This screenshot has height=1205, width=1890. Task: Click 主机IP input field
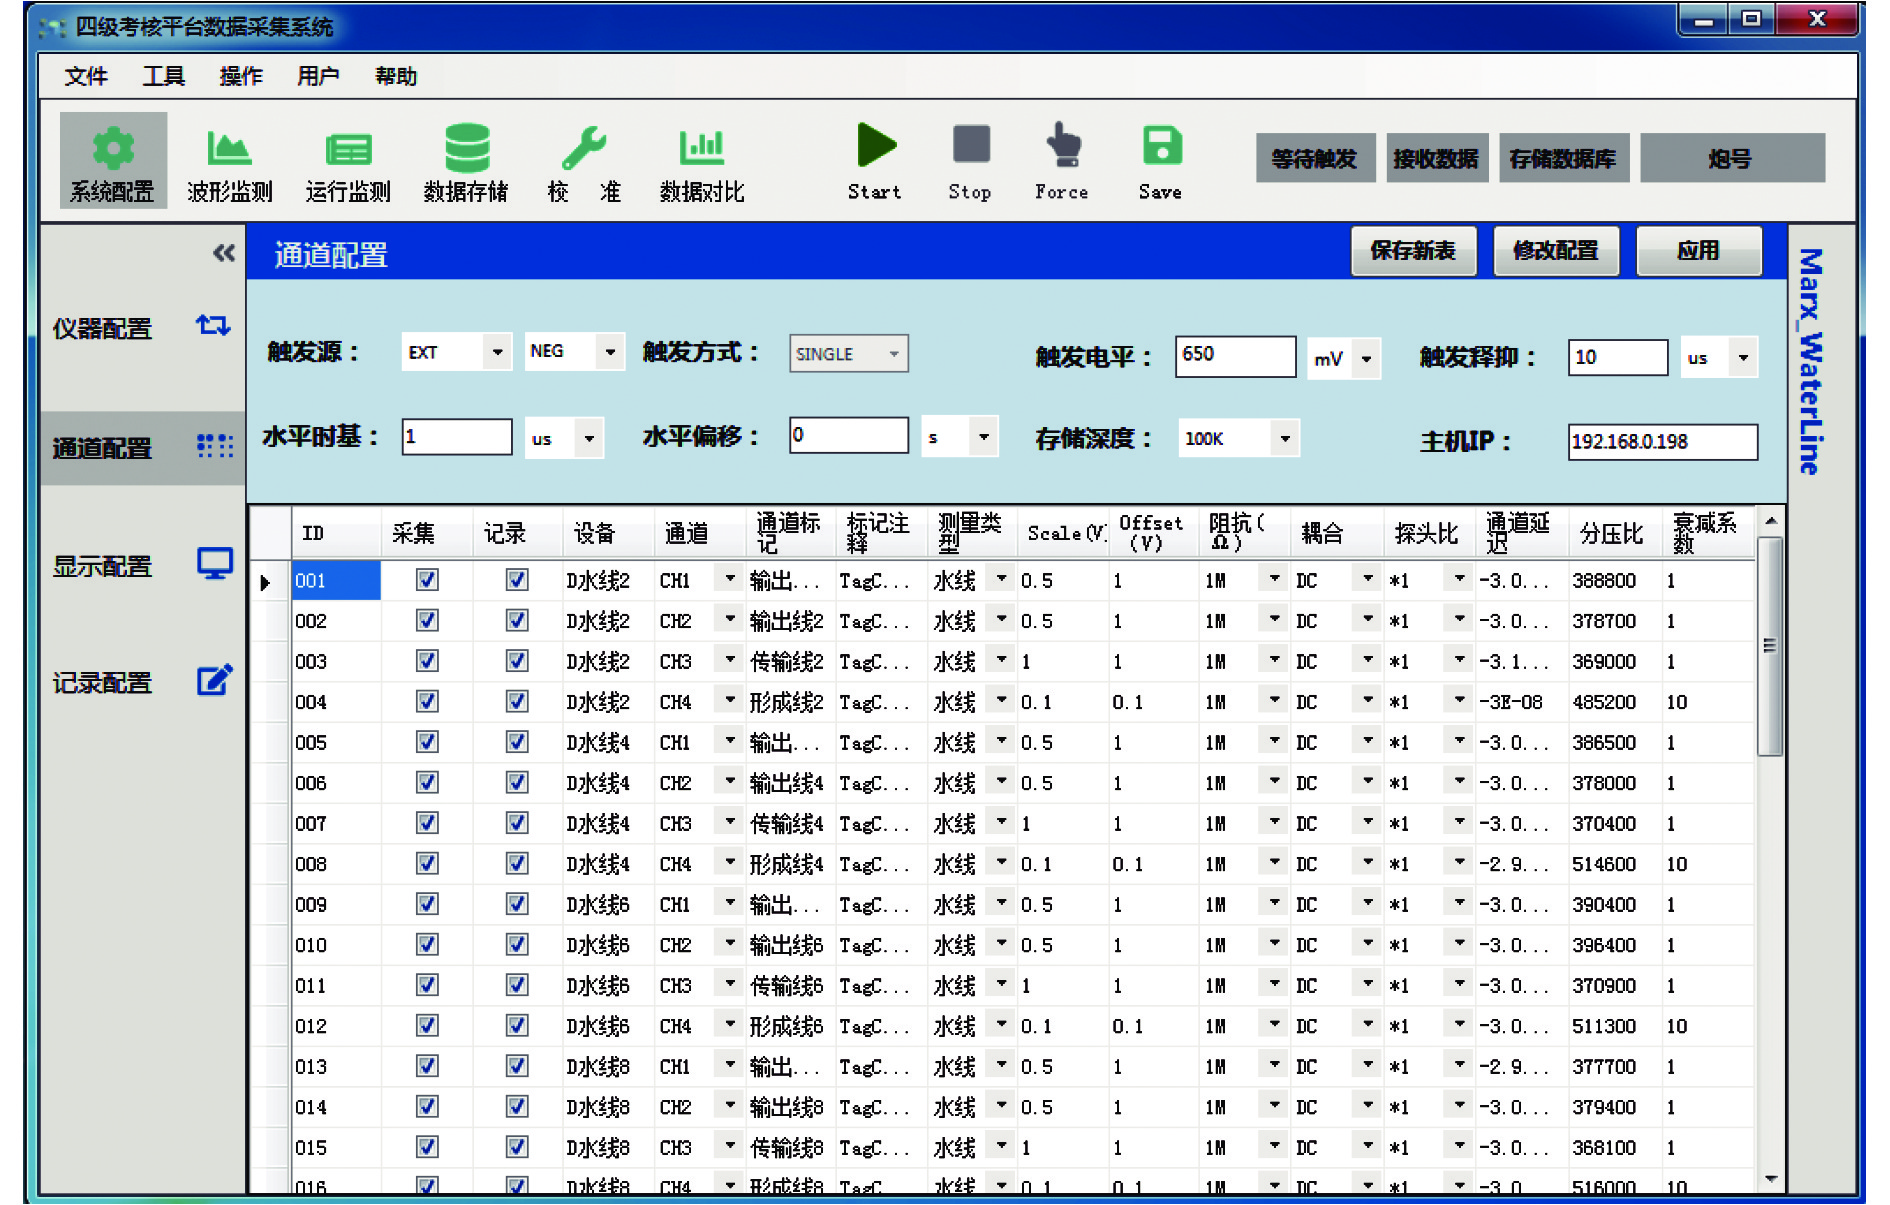tap(1662, 441)
